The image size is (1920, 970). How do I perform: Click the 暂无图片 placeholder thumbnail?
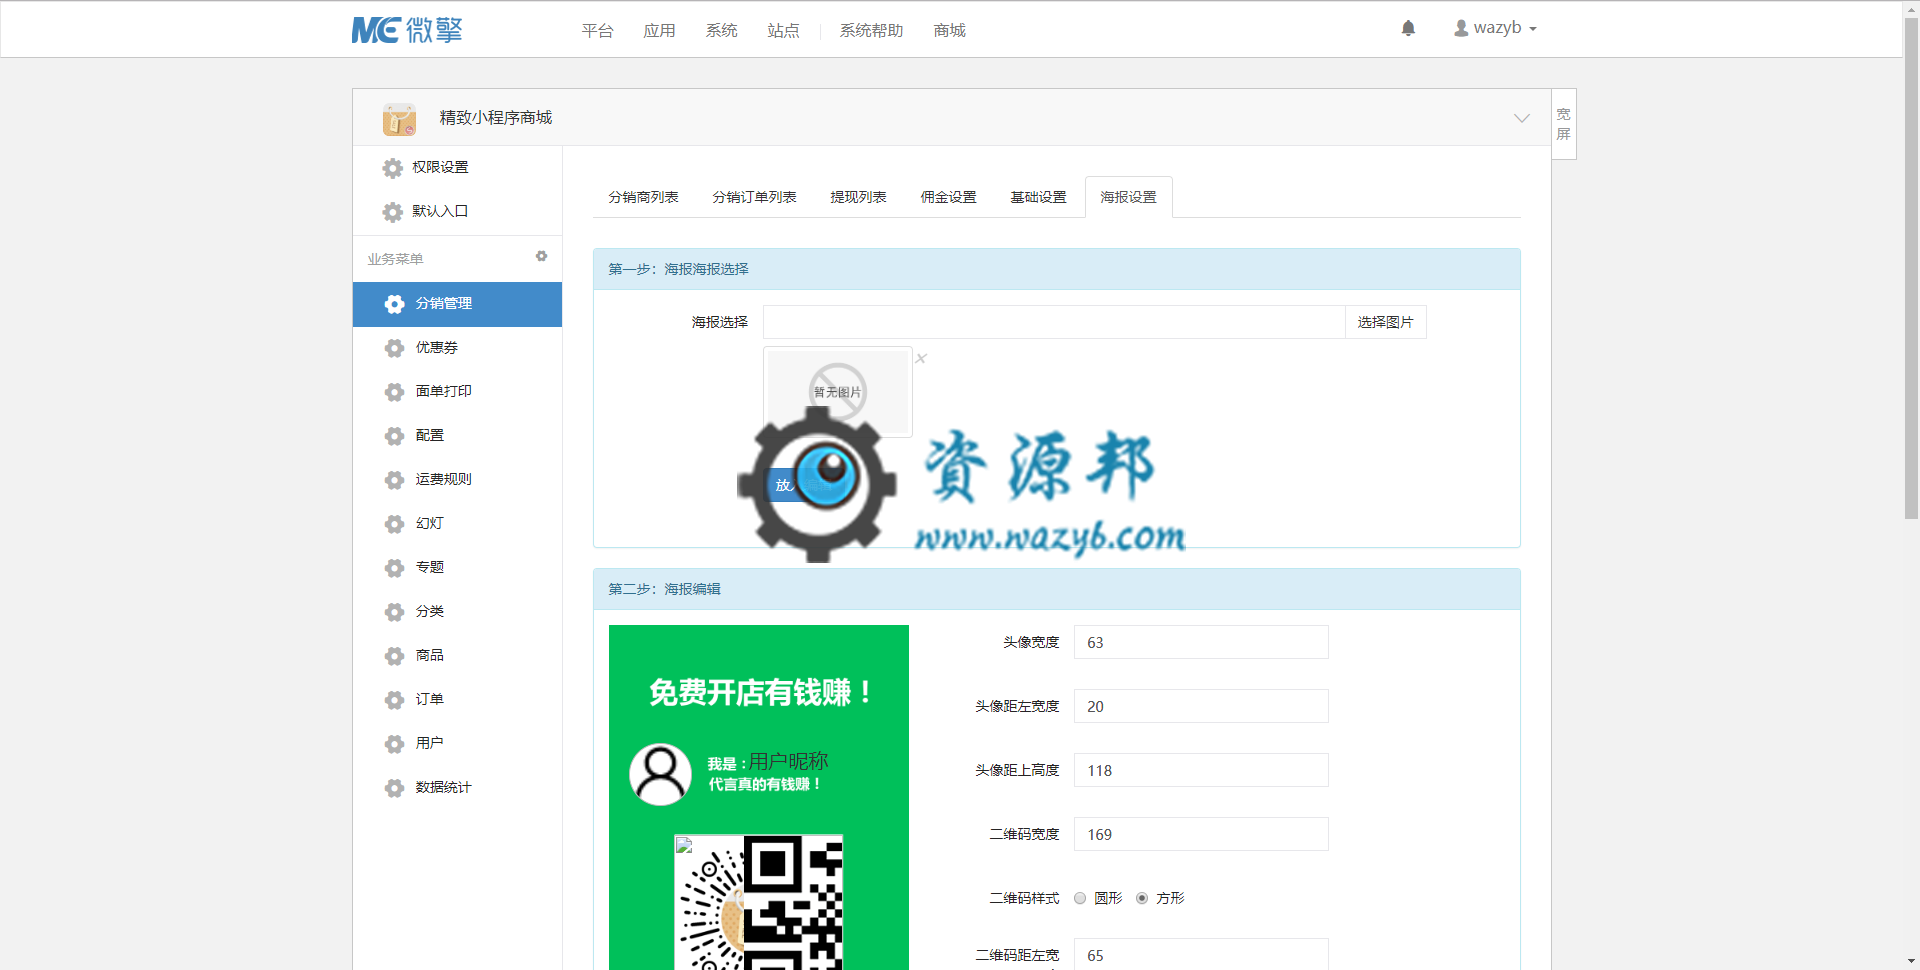pyautogui.click(x=838, y=392)
